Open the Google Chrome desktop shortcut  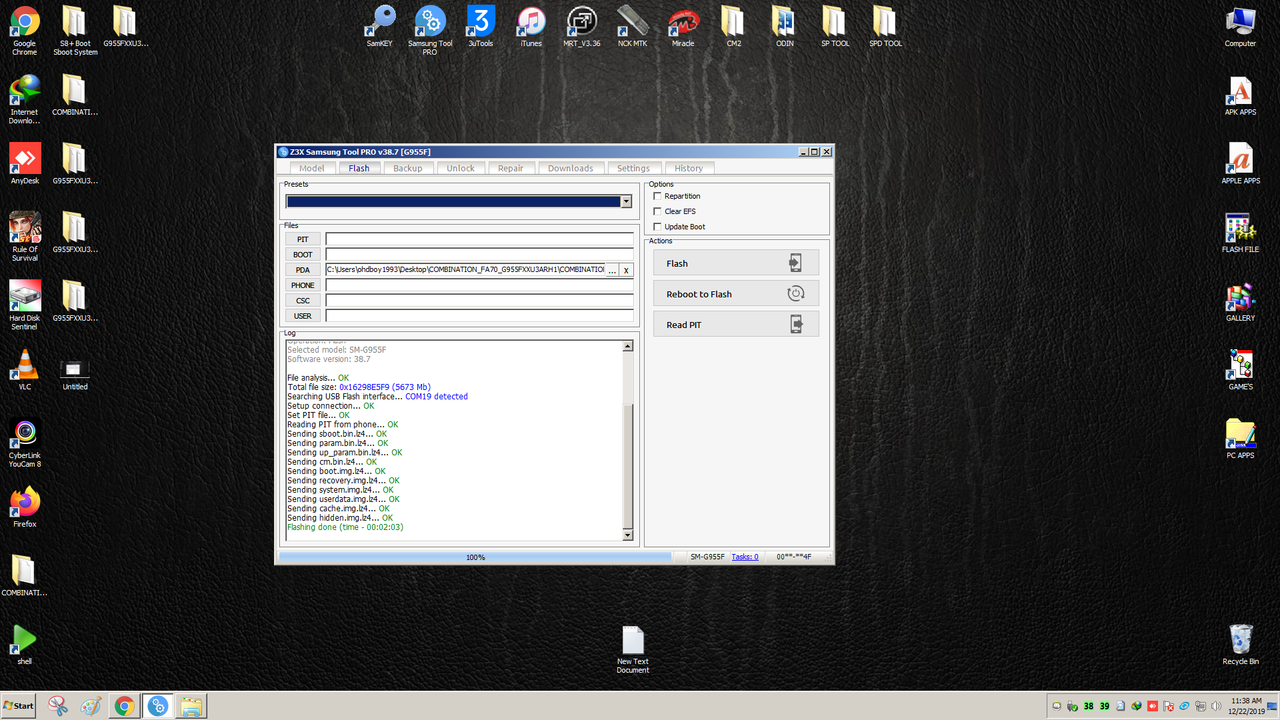(24, 30)
